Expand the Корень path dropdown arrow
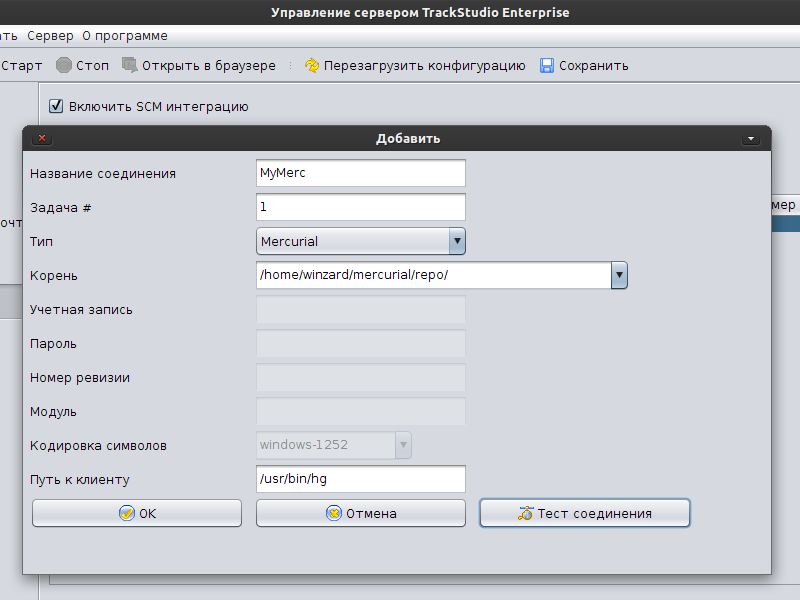Screen dimensions: 800x600 pos(619,275)
